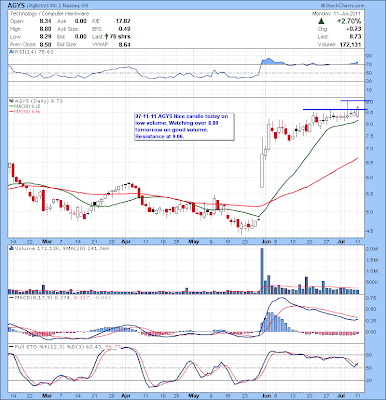This screenshot has width=386, height=400.
Task: Click the High value 8.80
Action: point(45,29)
